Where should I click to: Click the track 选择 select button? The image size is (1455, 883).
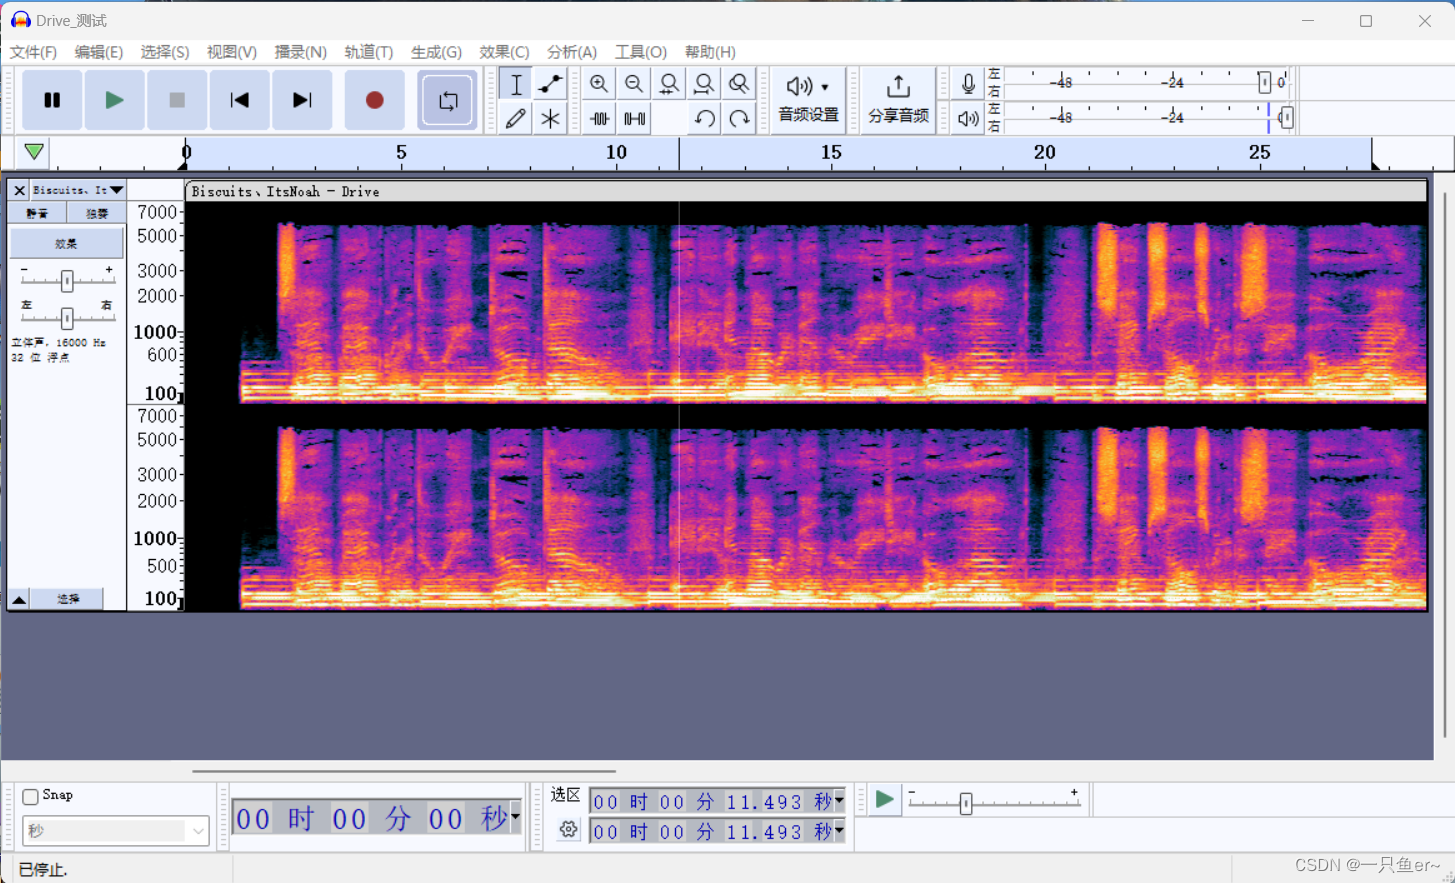pos(67,599)
